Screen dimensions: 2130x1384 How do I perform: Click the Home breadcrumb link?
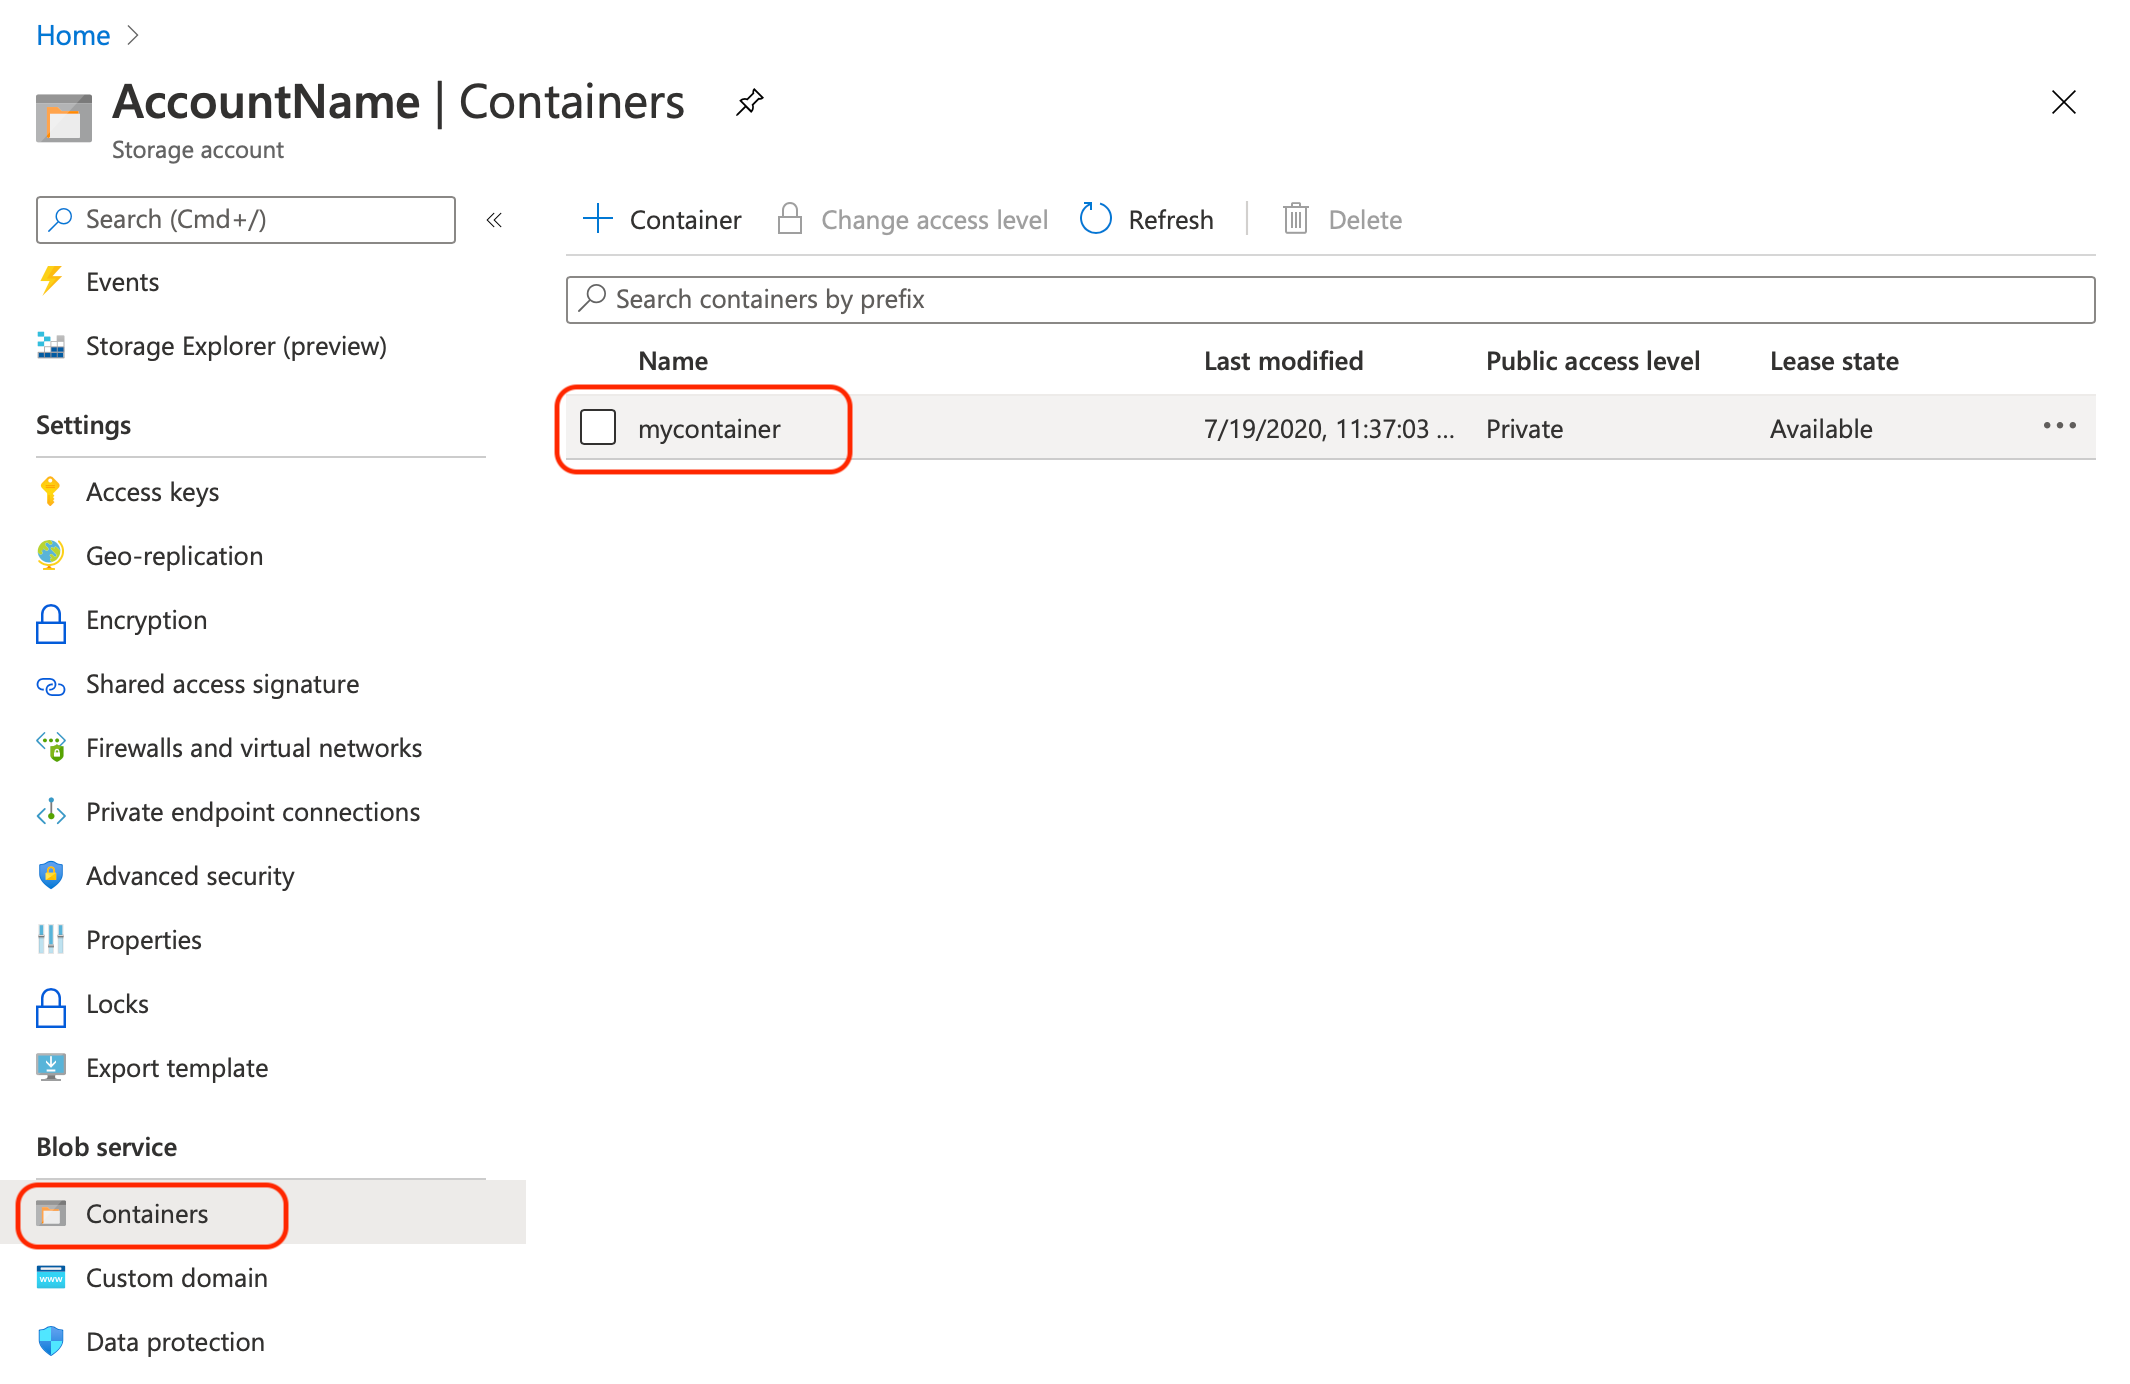point(72,35)
